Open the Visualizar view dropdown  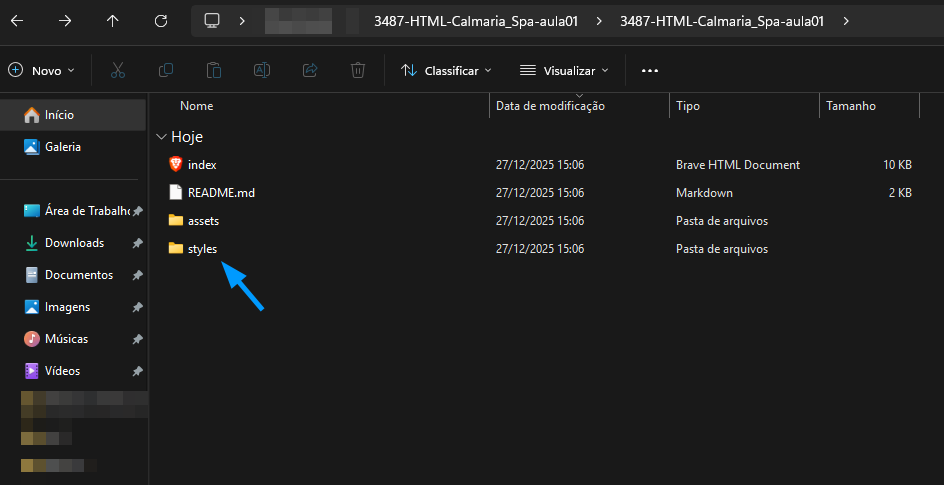564,70
